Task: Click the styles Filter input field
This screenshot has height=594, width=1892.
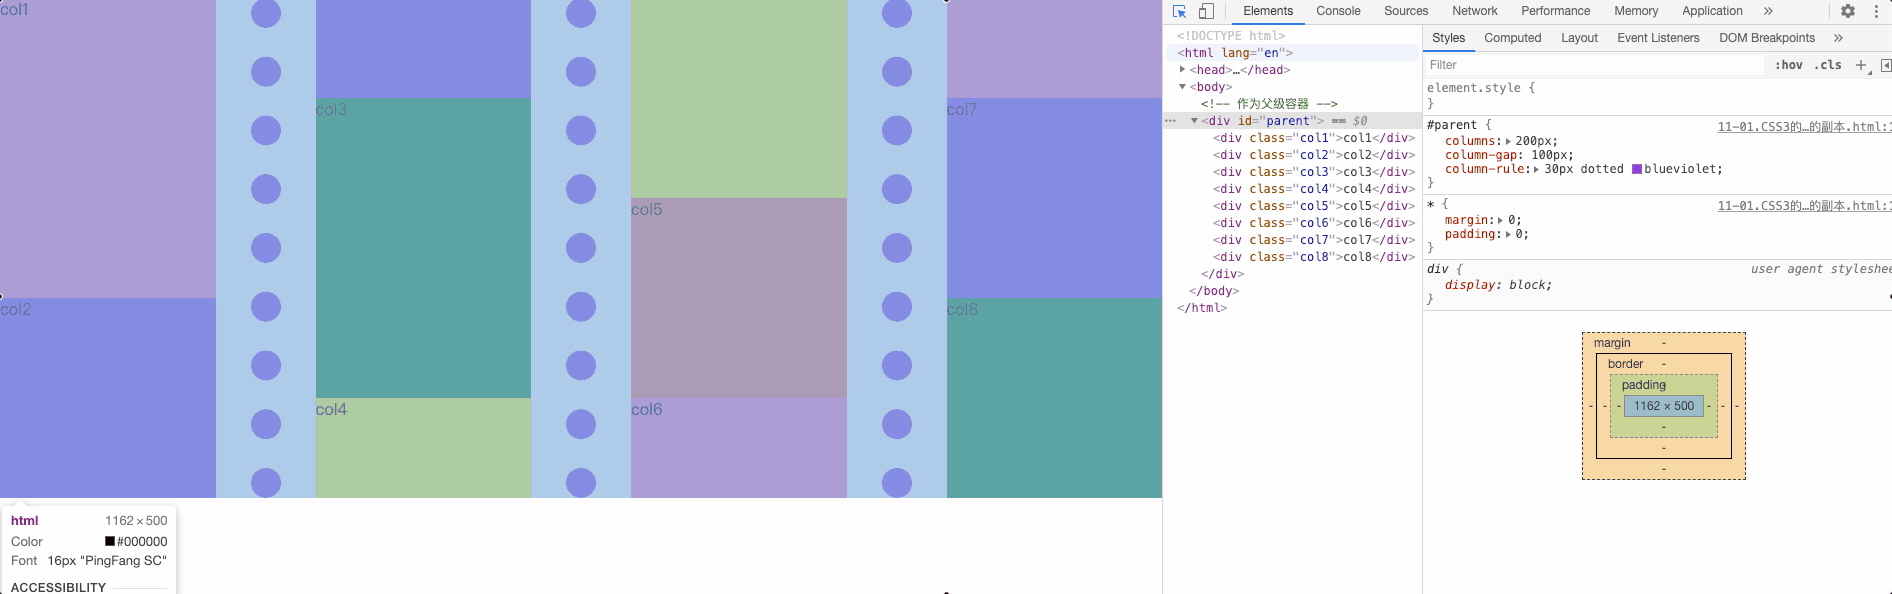Action: [1595, 65]
